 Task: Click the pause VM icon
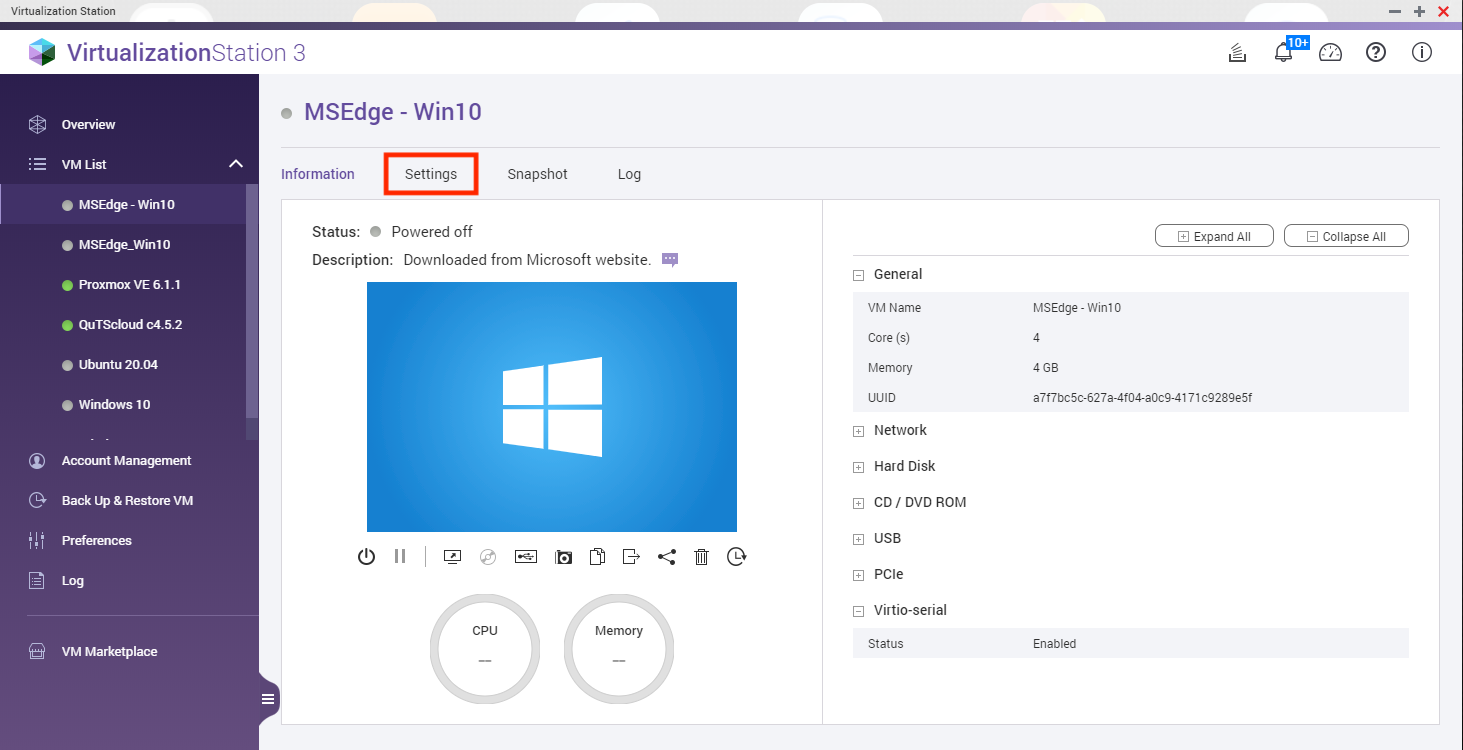tap(400, 557)
